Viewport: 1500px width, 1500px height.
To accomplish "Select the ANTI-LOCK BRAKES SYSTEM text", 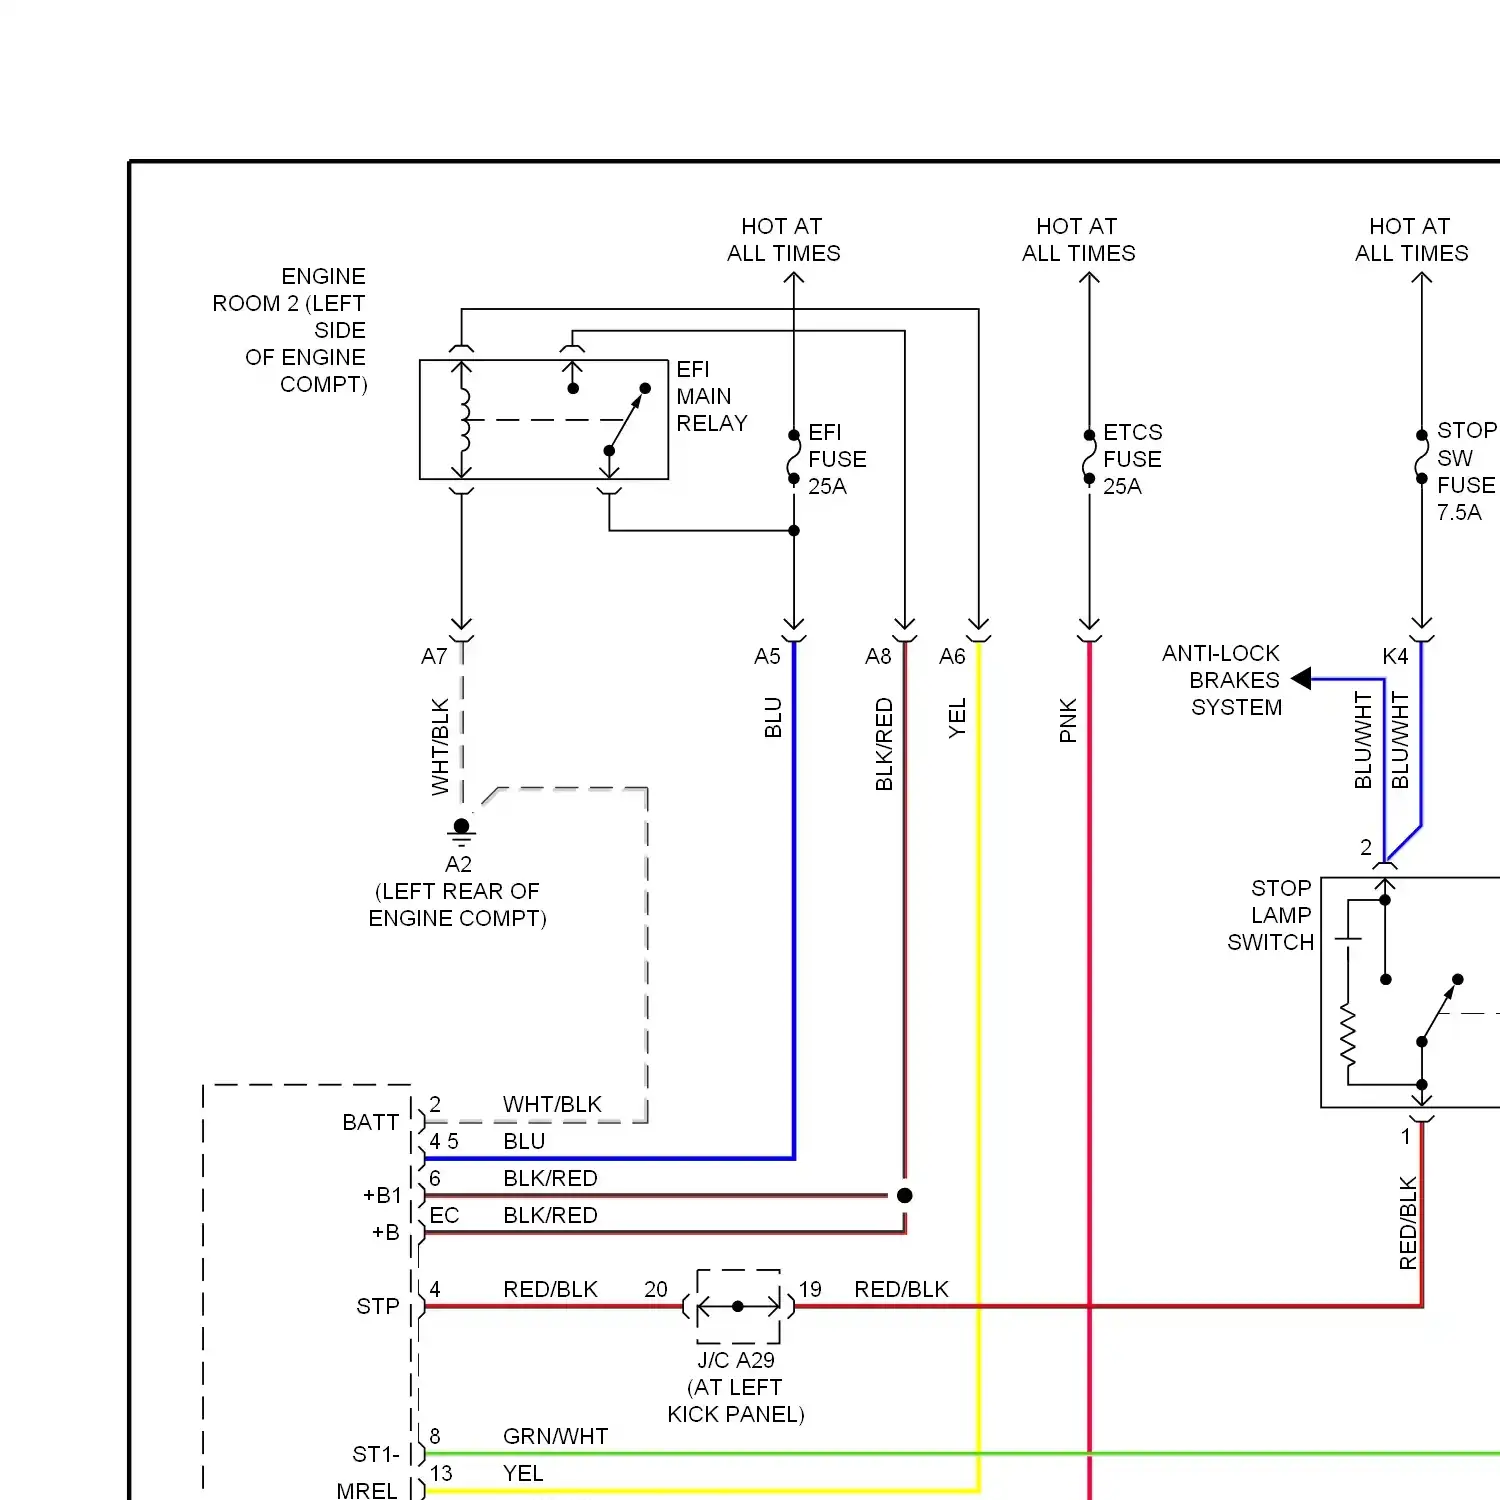I will click(1221, 680).
